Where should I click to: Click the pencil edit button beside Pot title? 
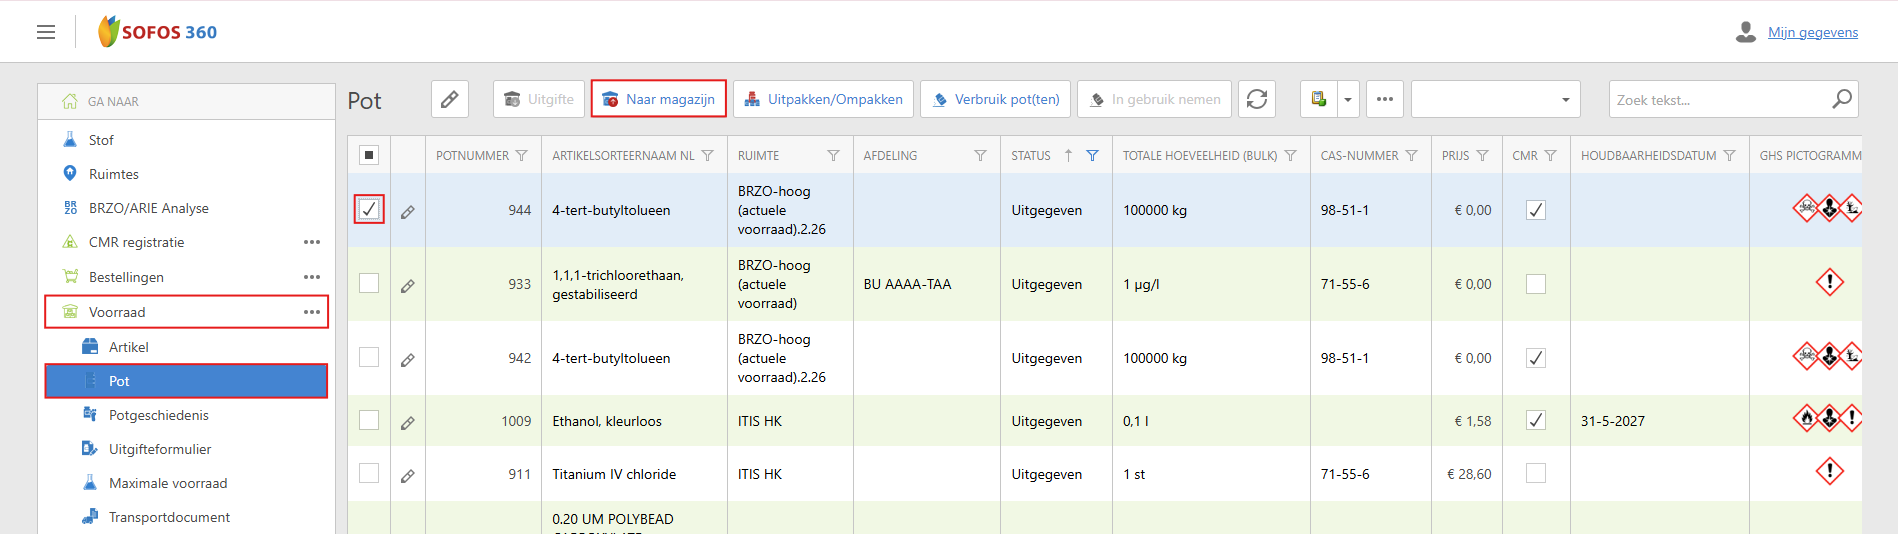point(450,99)
